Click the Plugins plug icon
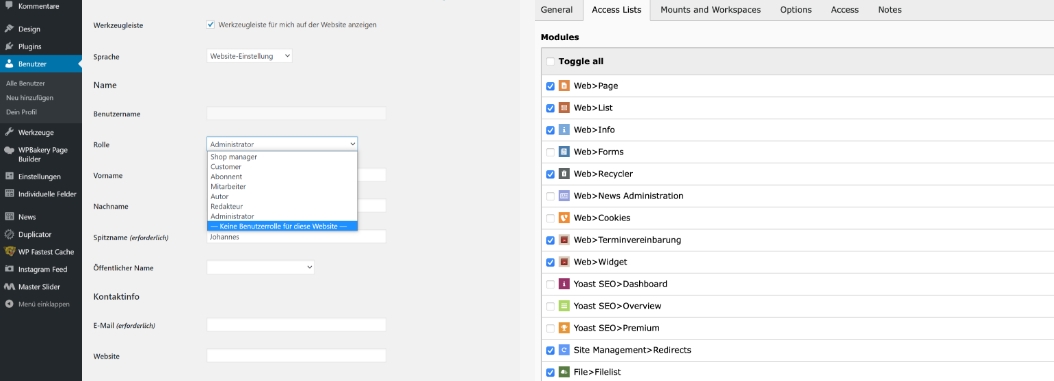1054x381 pixels. tap(9, 46)
